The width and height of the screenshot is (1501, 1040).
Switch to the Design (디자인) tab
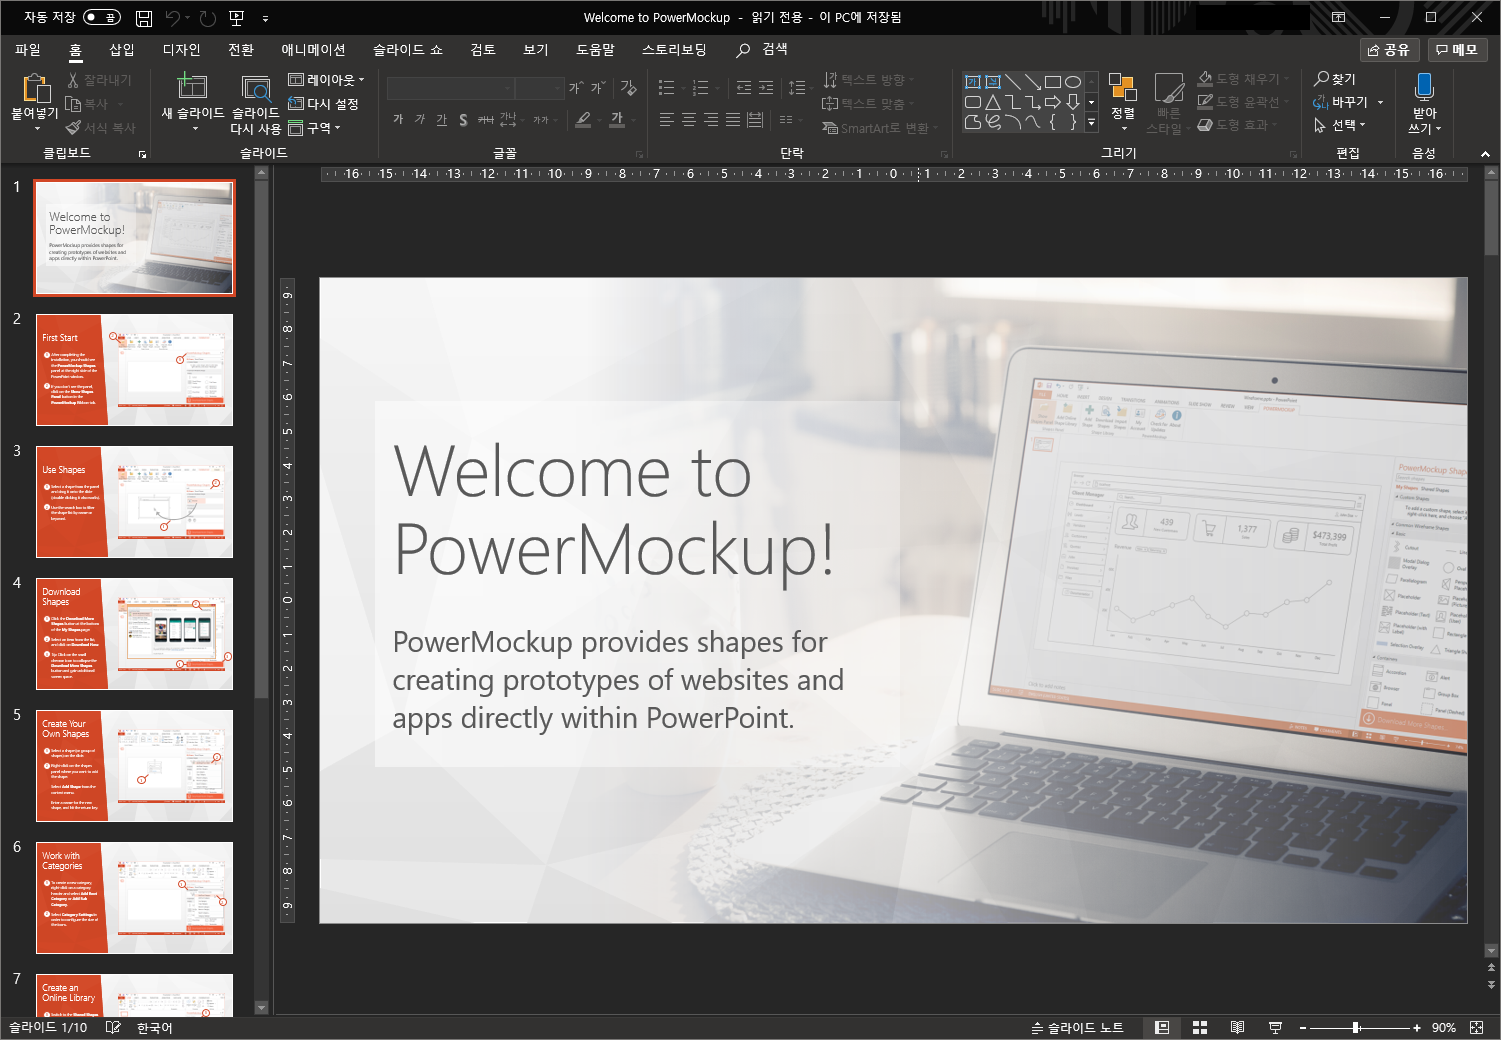click(181, 49)
